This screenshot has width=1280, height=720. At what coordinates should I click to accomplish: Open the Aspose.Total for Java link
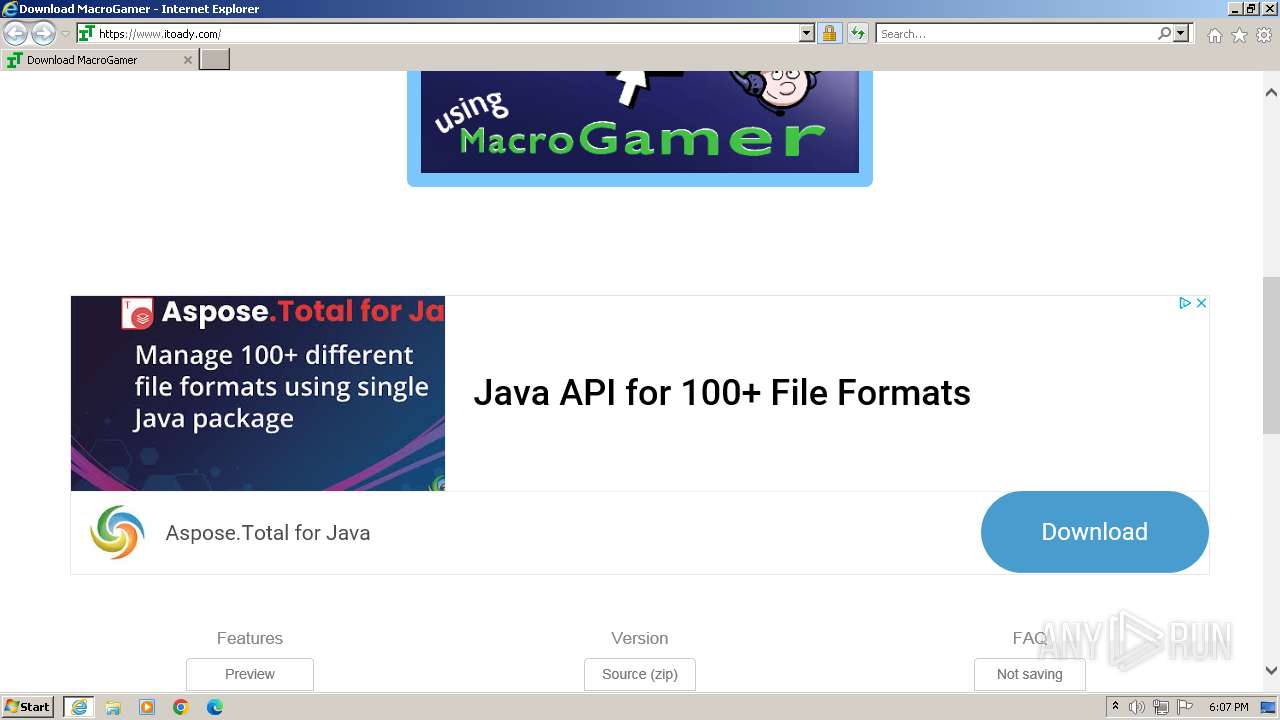pos(268,533)
